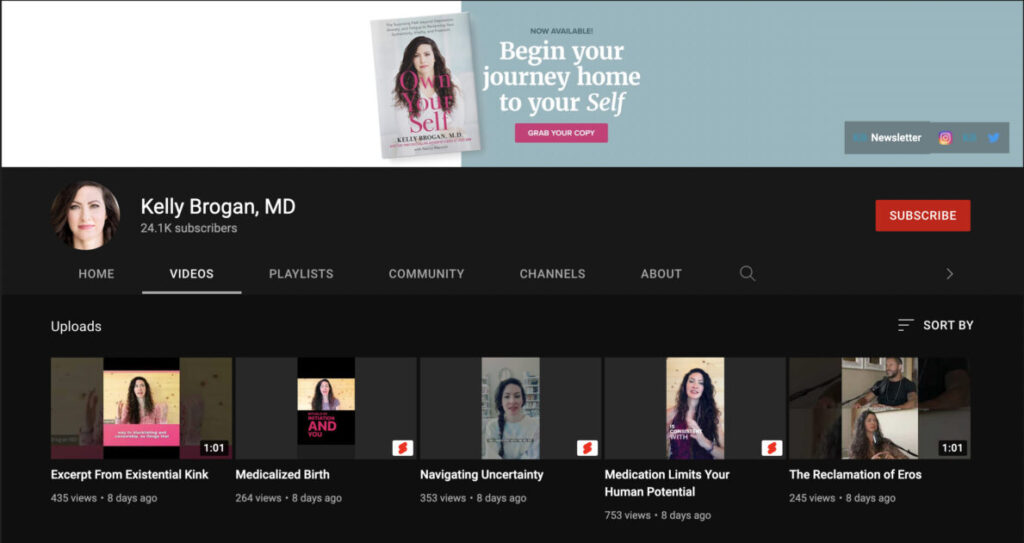
Task: Open Navigating Uncertainty video title
Action: [481, 474]
